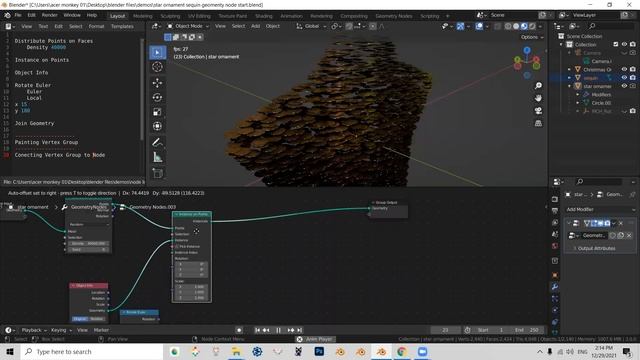The image size is (640, 360).
Task: Activate the Rotate tool
Action: (x=157, y=97)
